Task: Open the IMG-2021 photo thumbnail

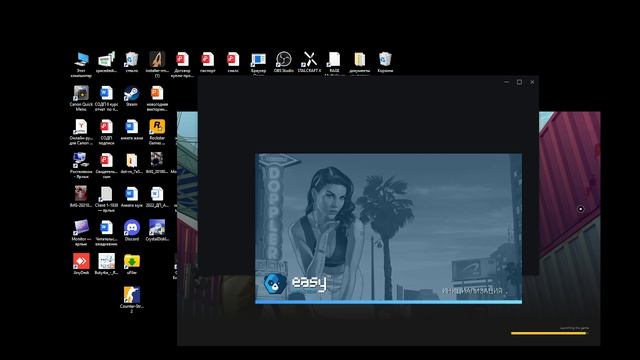Action: point(81,197)
